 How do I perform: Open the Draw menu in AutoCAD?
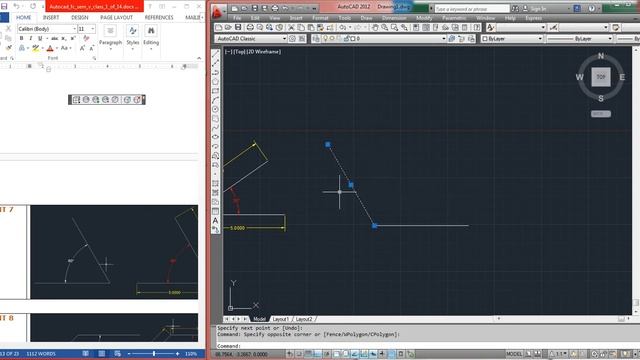coord(366,18)
